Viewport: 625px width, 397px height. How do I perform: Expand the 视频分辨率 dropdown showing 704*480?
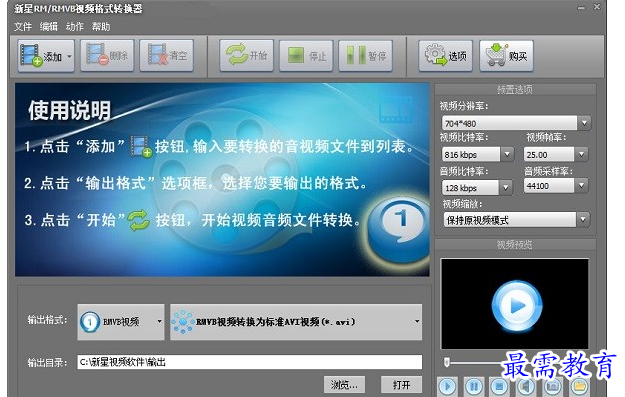click(584, 123)
